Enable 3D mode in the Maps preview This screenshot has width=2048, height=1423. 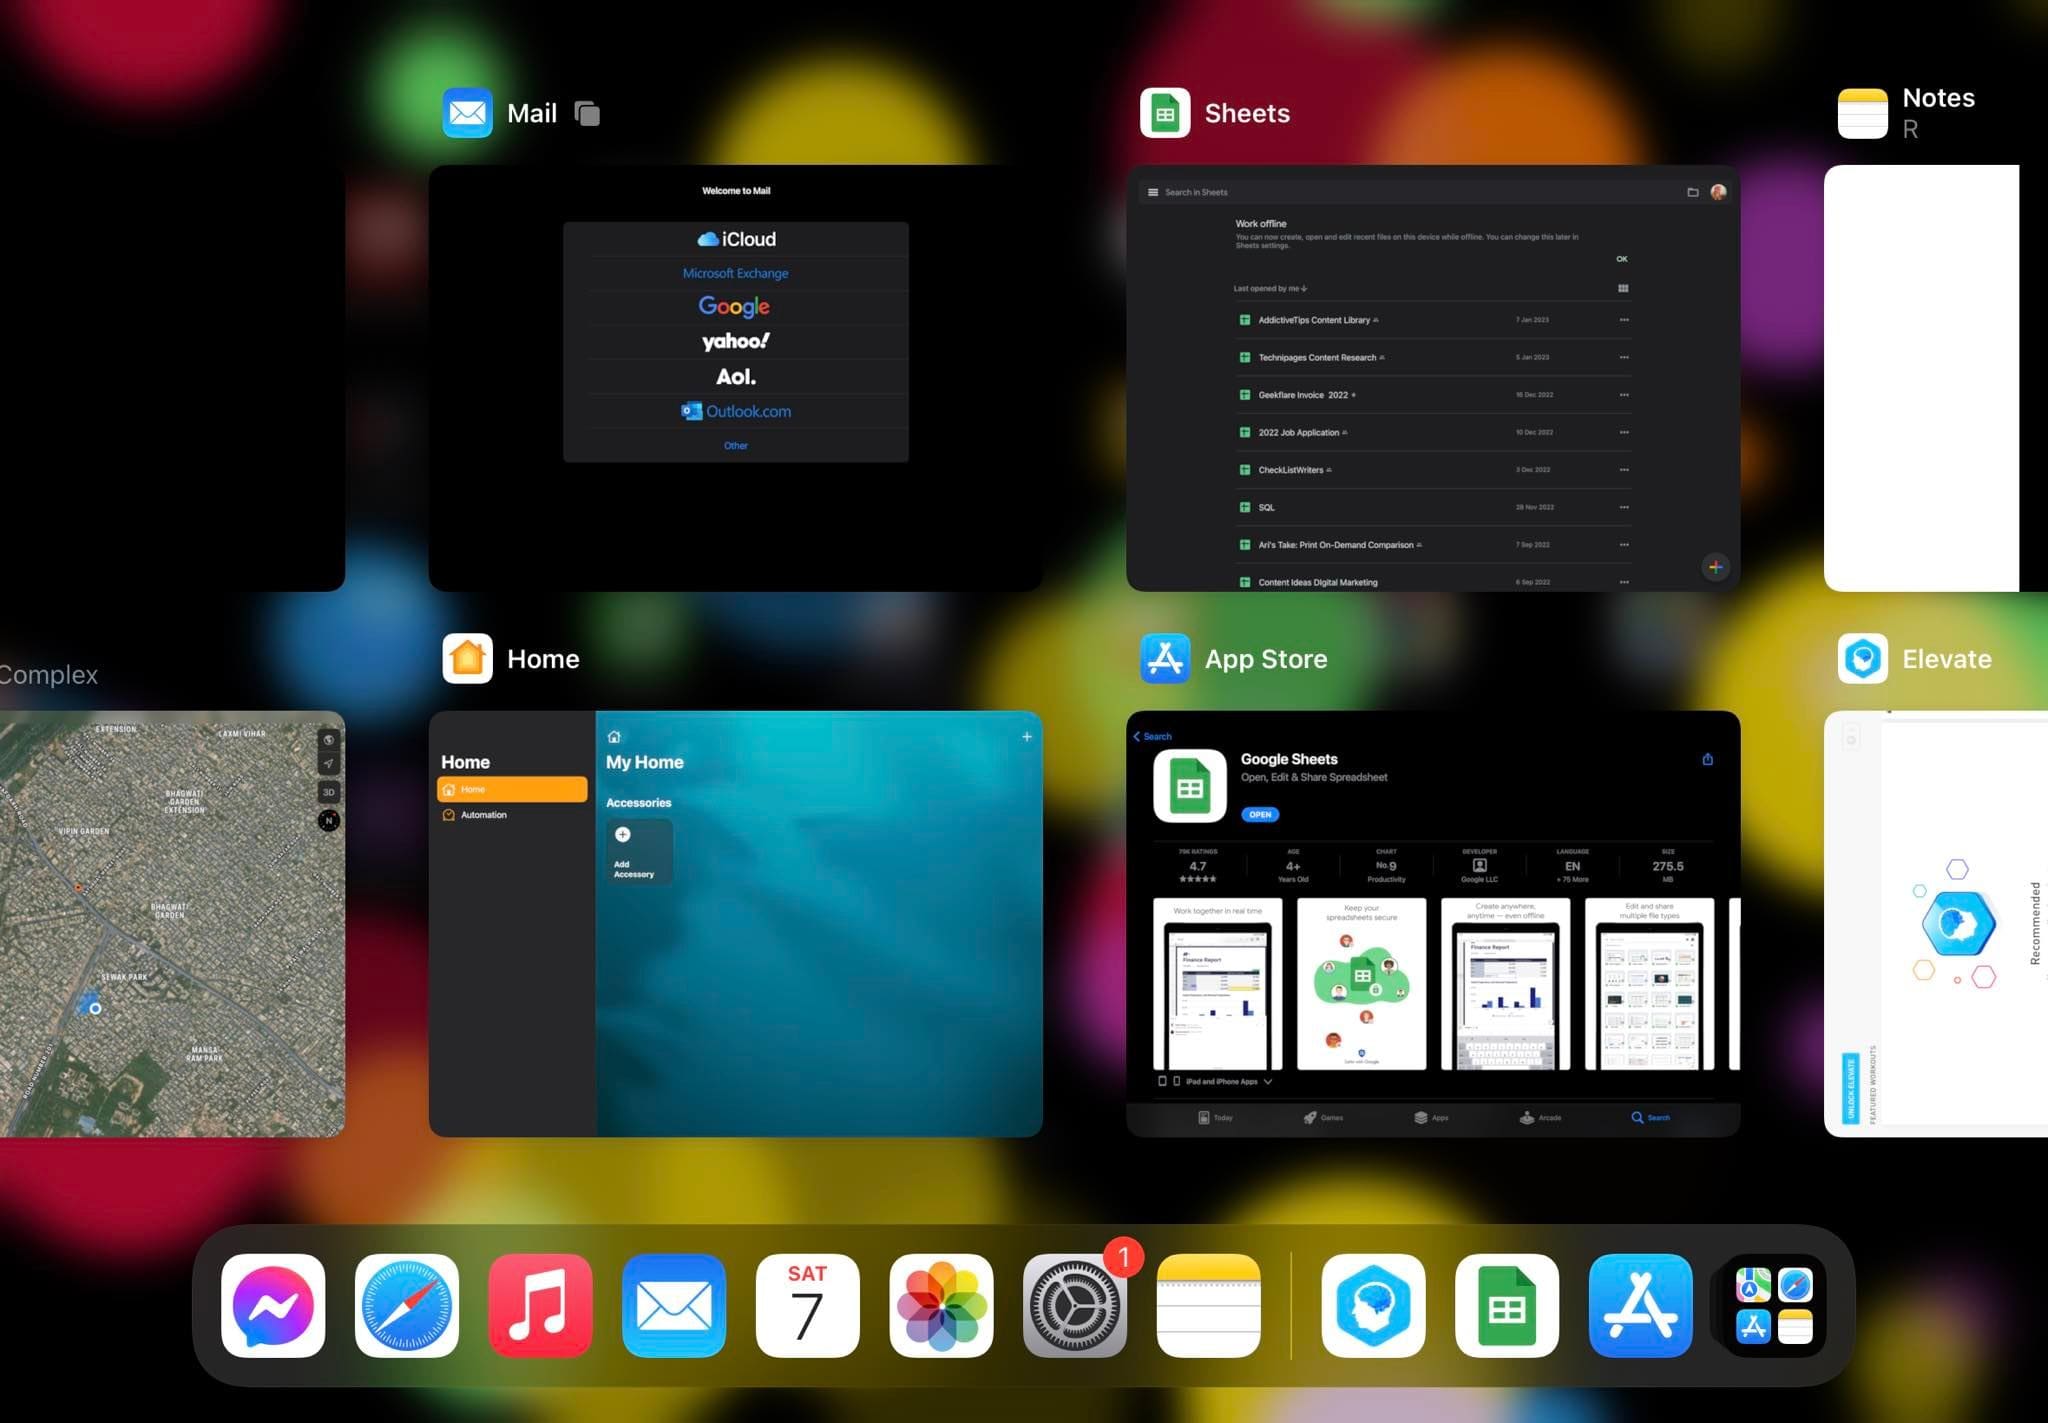pyautogui.click(x=328, y=791)
